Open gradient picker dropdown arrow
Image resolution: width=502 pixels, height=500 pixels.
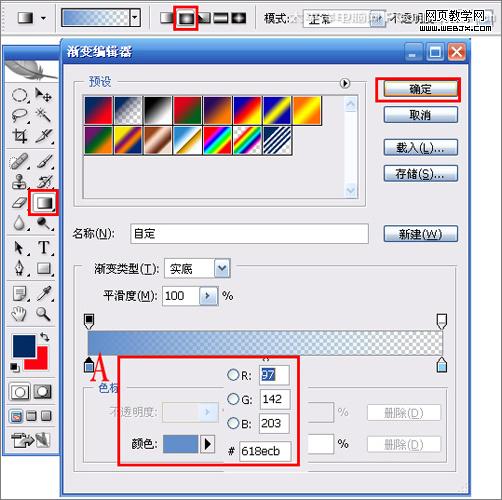[x=135, y=18]
